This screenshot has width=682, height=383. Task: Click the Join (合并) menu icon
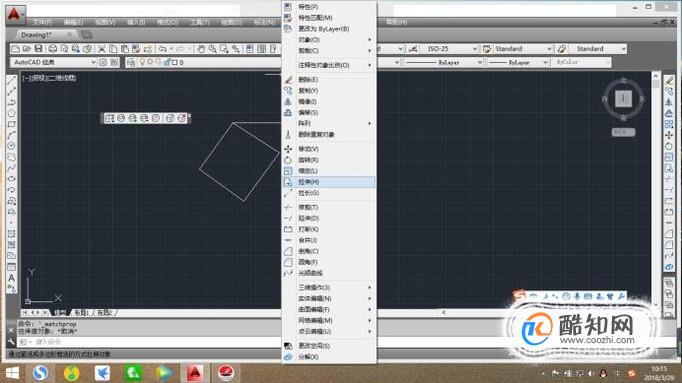(x=288, y=240)
